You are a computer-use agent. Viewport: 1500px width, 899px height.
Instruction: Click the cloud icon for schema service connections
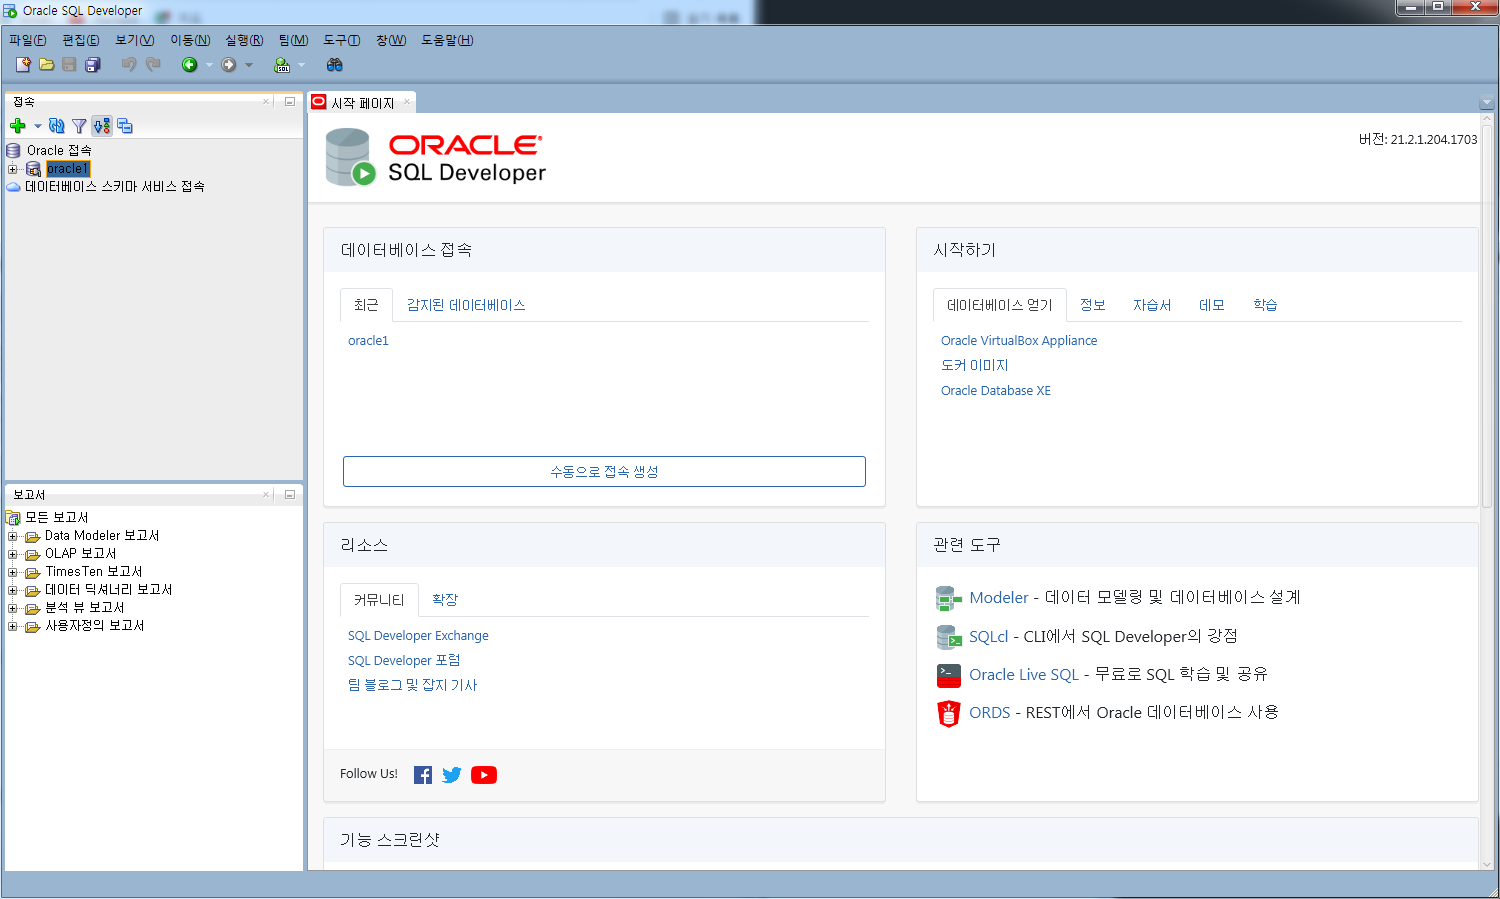(x=13, y=187)
